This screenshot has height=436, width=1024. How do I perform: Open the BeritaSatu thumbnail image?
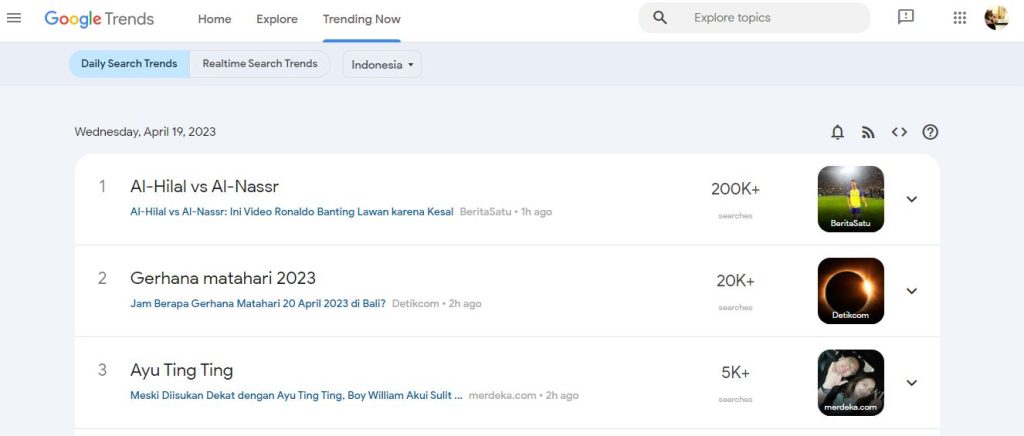pos(850,199)
